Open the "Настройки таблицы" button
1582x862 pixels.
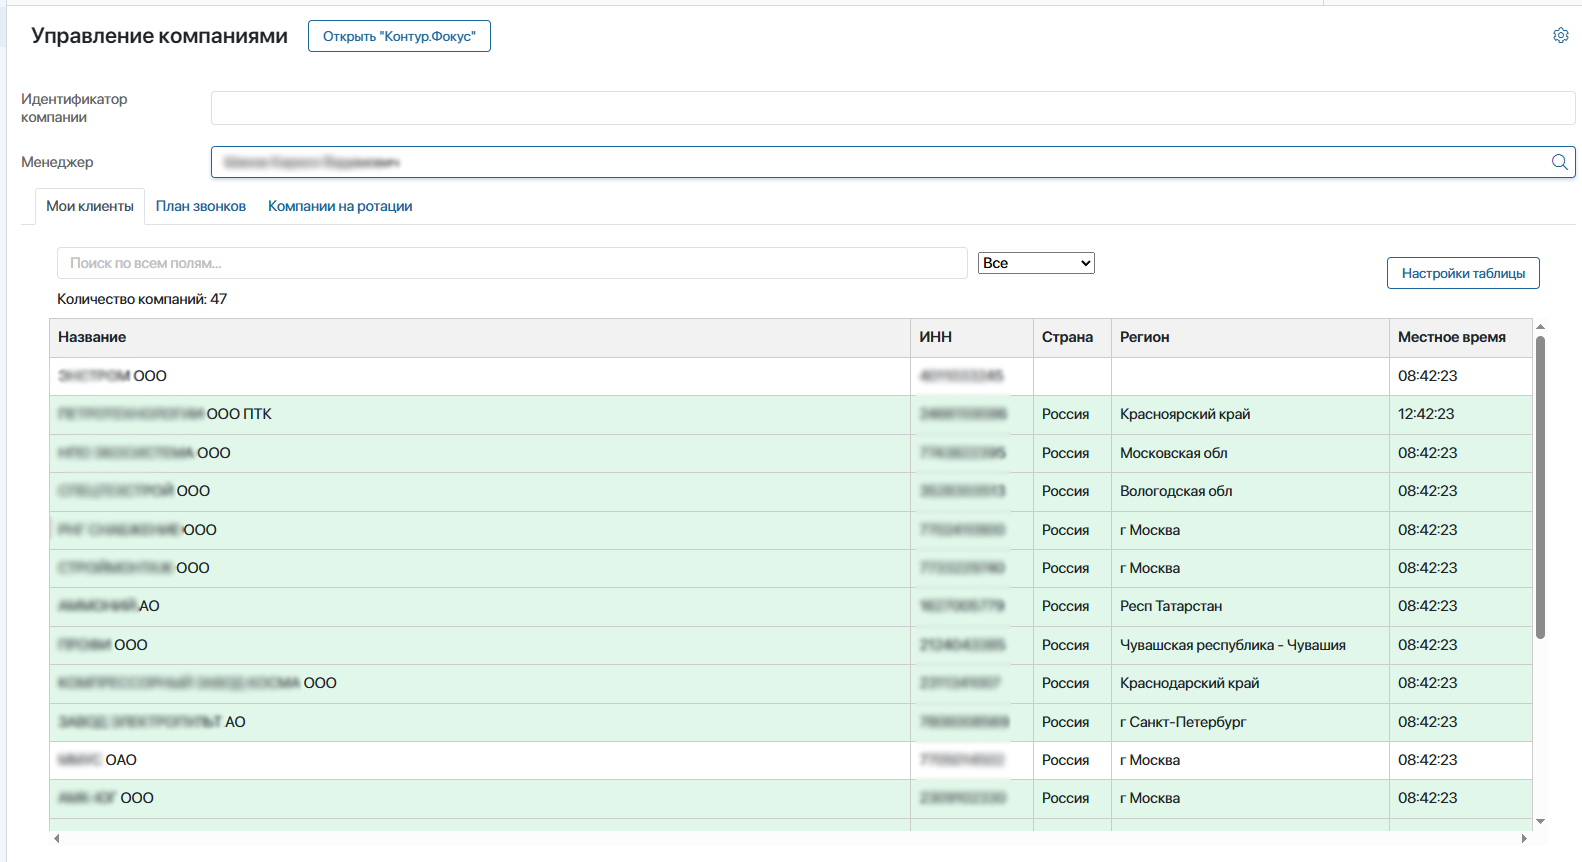pyautogui.click(x=1463, y=273)
